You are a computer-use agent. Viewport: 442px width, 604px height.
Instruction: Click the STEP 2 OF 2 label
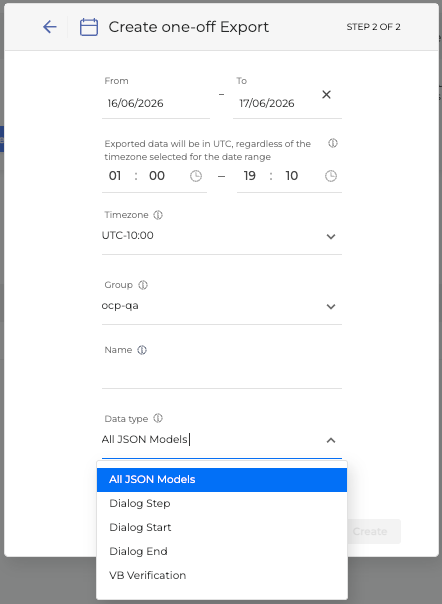pyautogui.click(x=373, y=27)
